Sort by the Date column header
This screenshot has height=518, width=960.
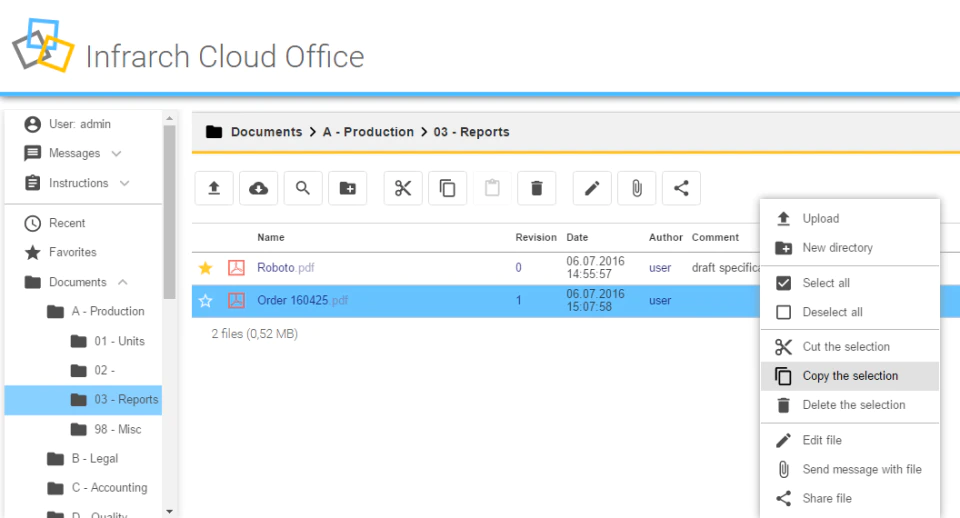tap(577, 238)
